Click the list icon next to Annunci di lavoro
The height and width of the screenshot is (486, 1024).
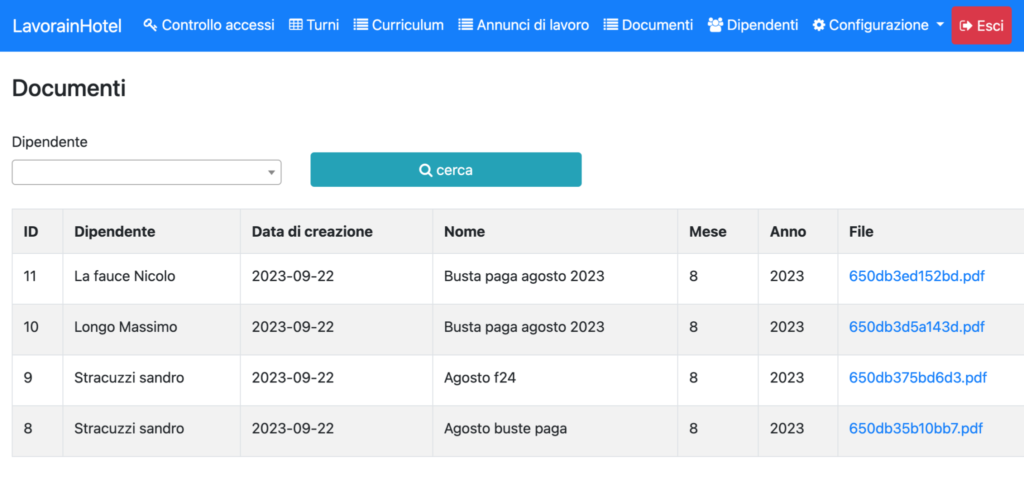[x=466, y=25]
